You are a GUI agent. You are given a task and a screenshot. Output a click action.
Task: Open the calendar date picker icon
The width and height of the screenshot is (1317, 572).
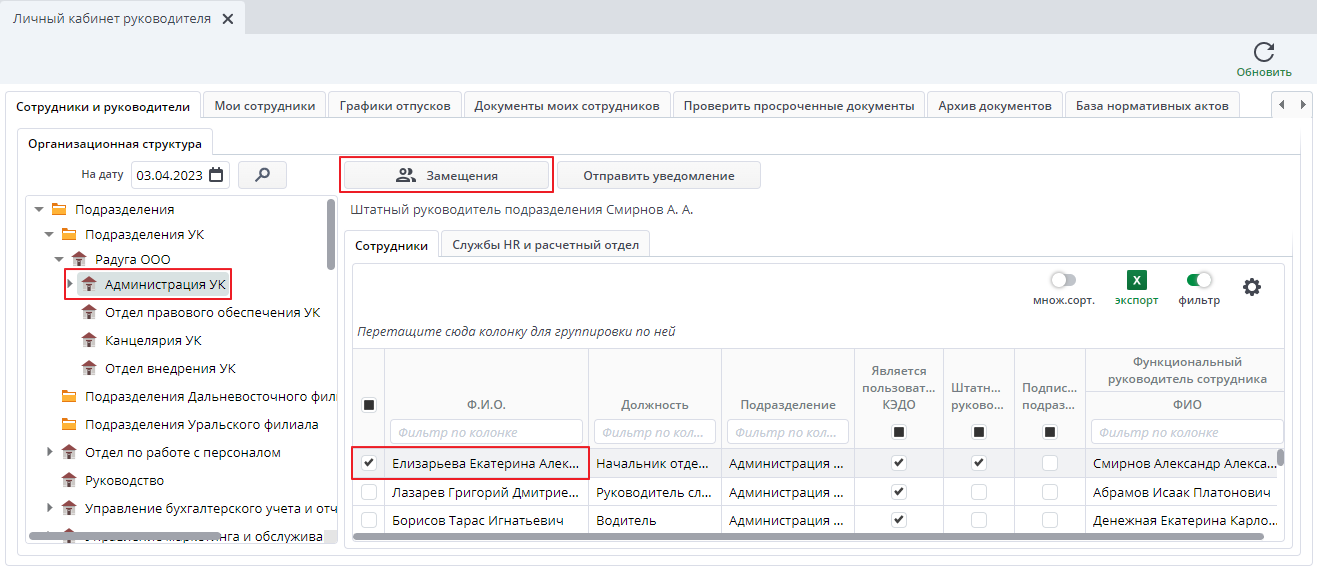pyautogui.click(x=216, y=175)
